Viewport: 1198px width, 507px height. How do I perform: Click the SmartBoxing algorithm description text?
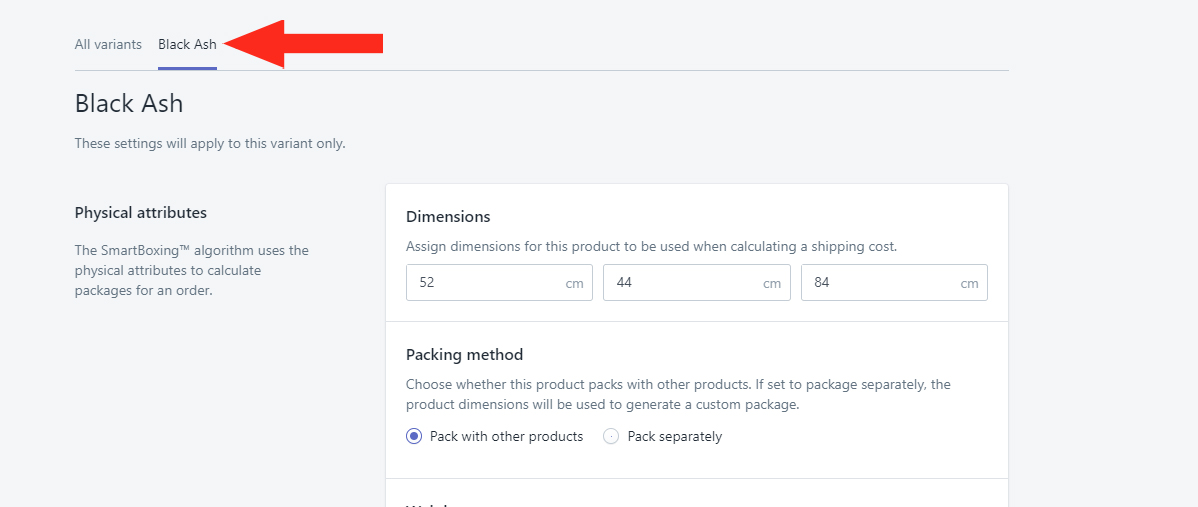pos(191,270)
